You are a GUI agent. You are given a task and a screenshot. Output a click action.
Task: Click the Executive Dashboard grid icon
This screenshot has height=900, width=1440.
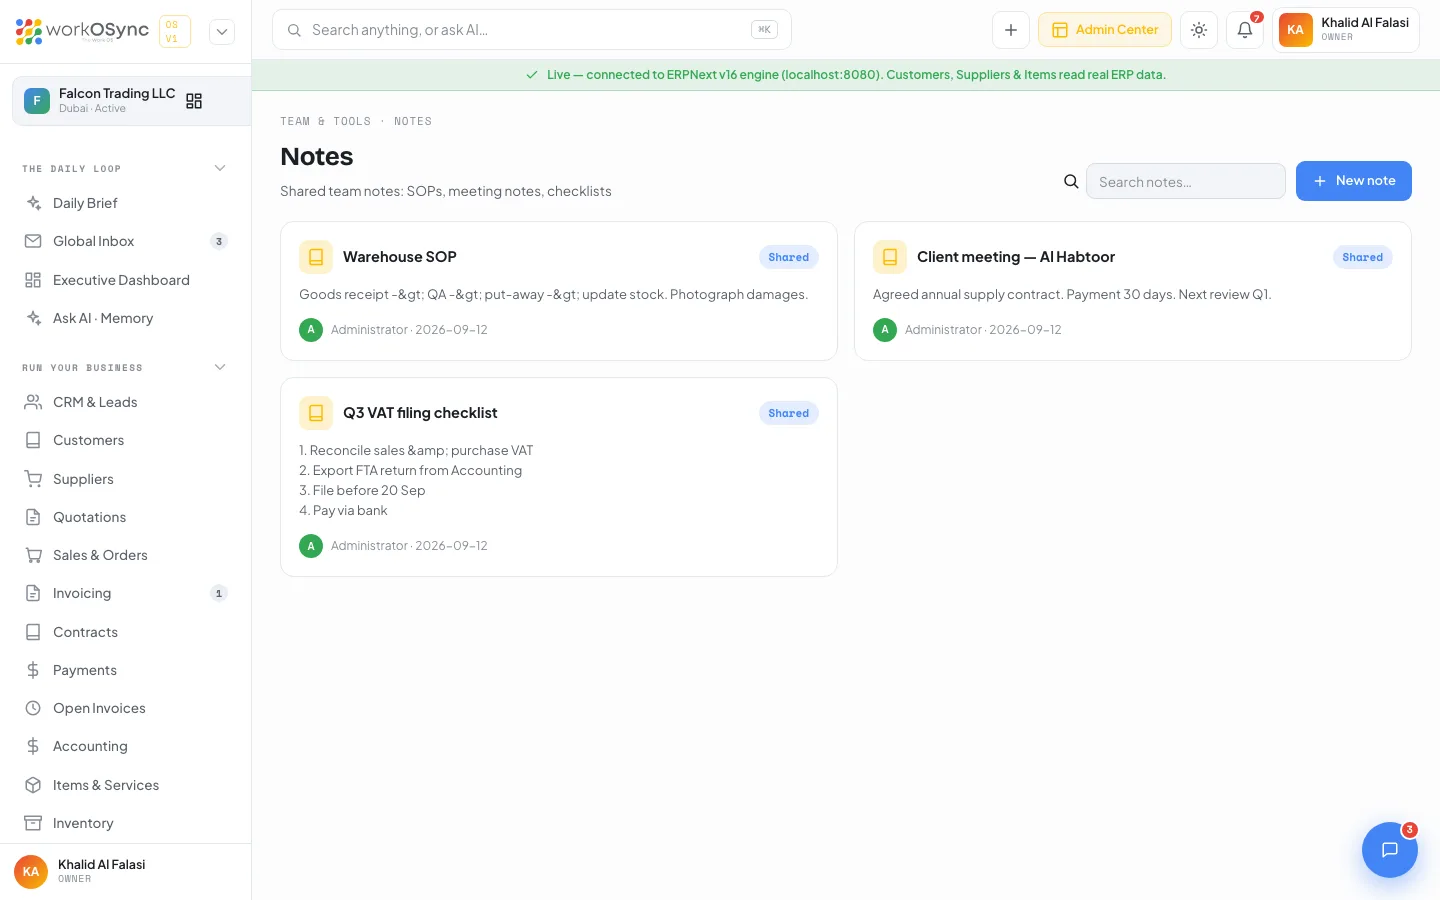click(x=33, y=280)
